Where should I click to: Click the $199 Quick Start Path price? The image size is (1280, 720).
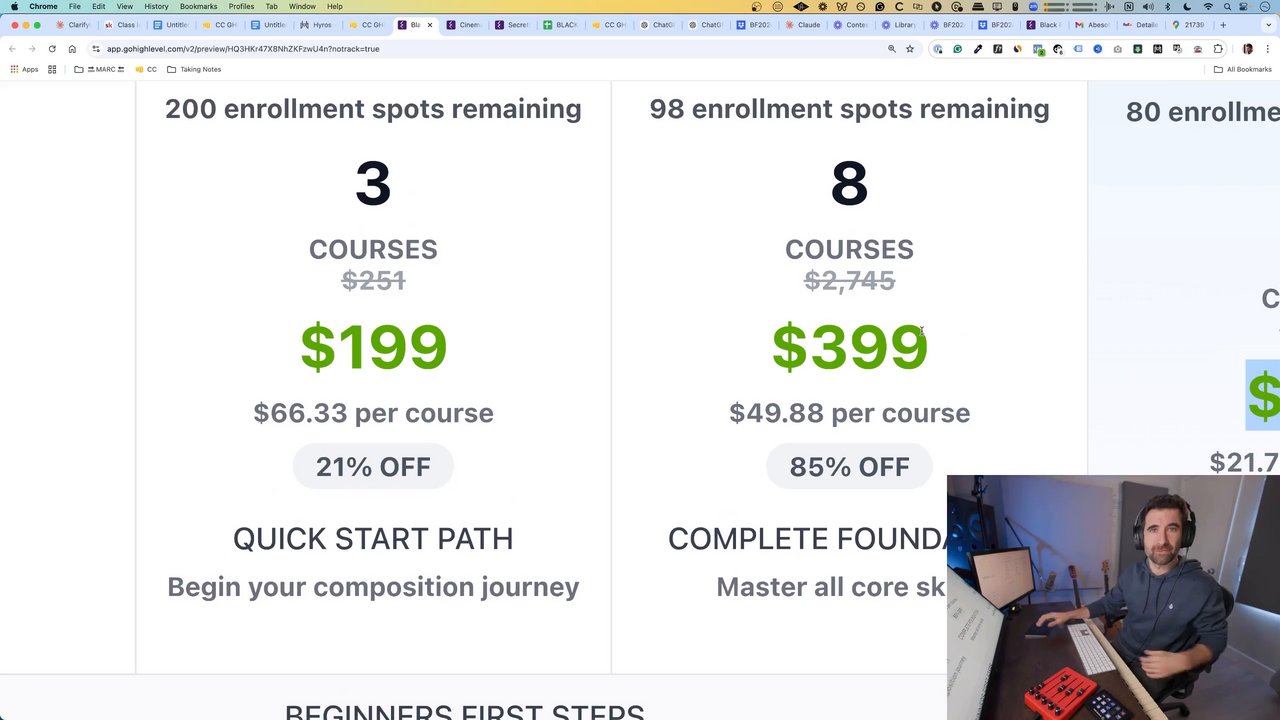coord(373,347)
